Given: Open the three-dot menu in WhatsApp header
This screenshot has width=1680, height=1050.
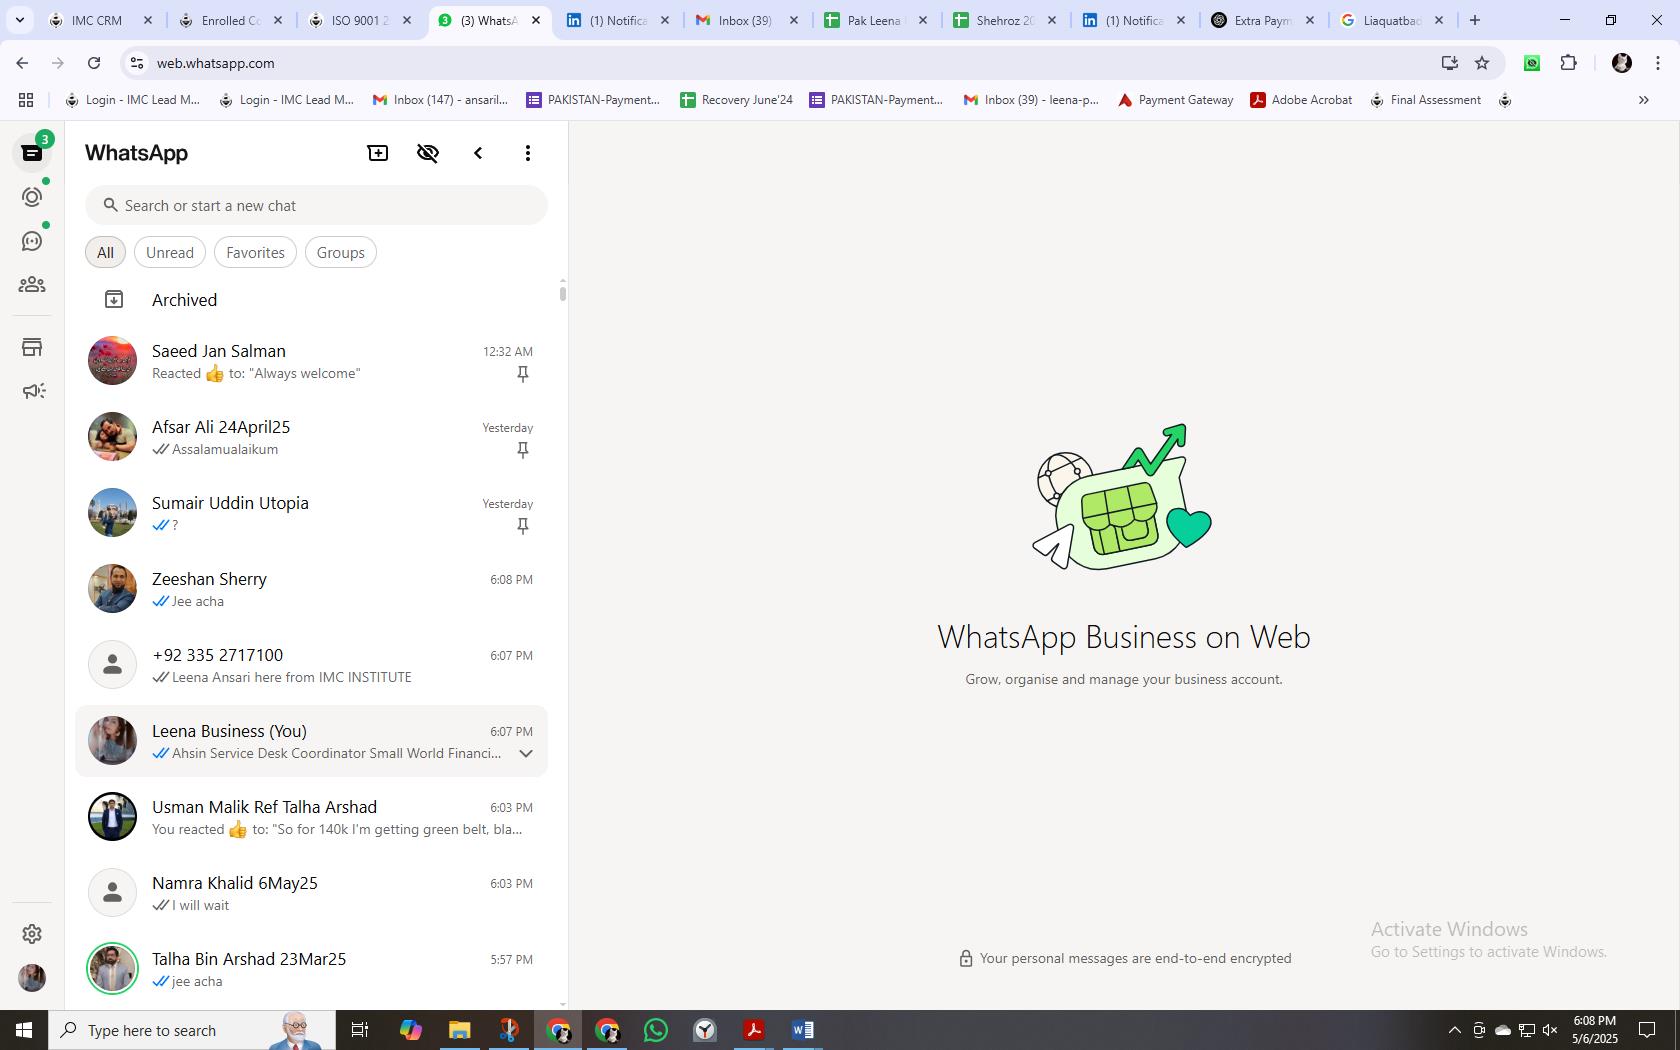Looking at the screenshot, I should coord(528,153).
